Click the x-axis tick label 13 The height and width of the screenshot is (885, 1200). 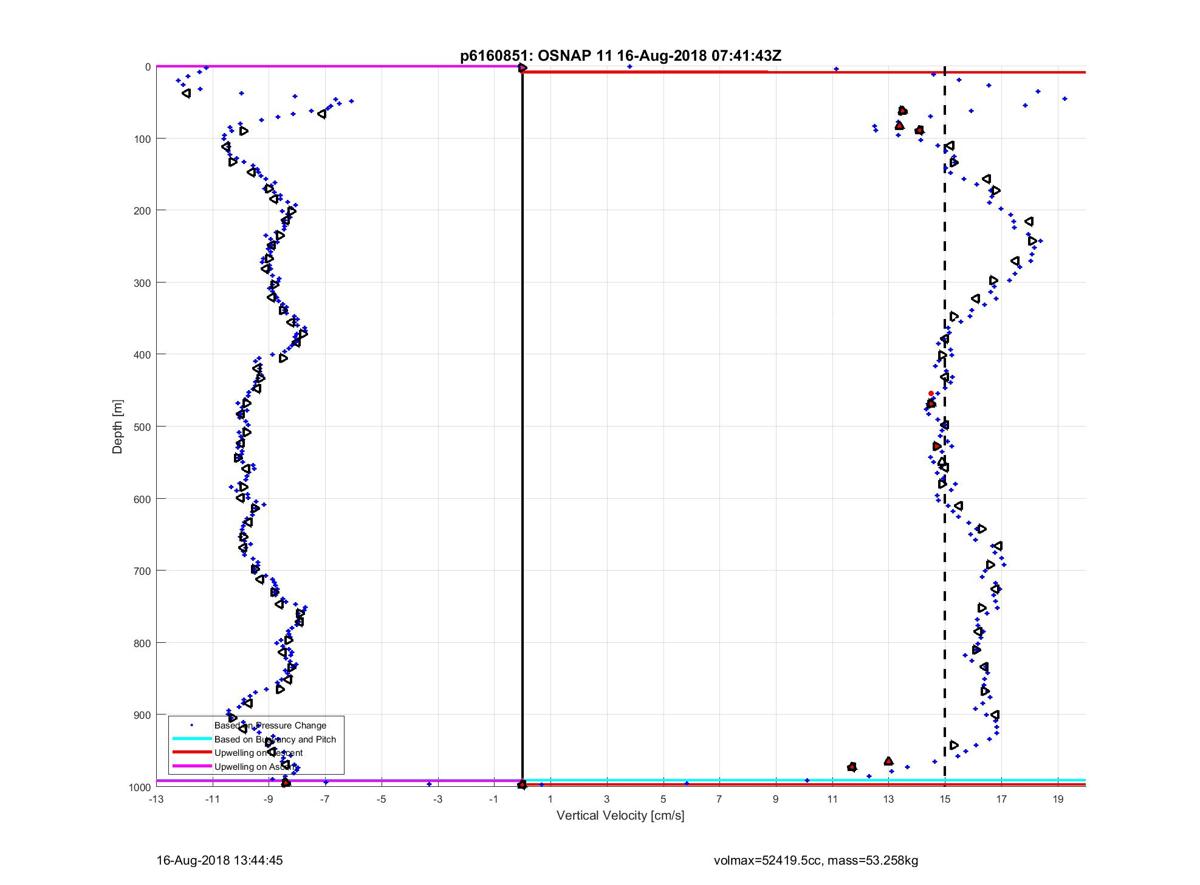[889, 800]
